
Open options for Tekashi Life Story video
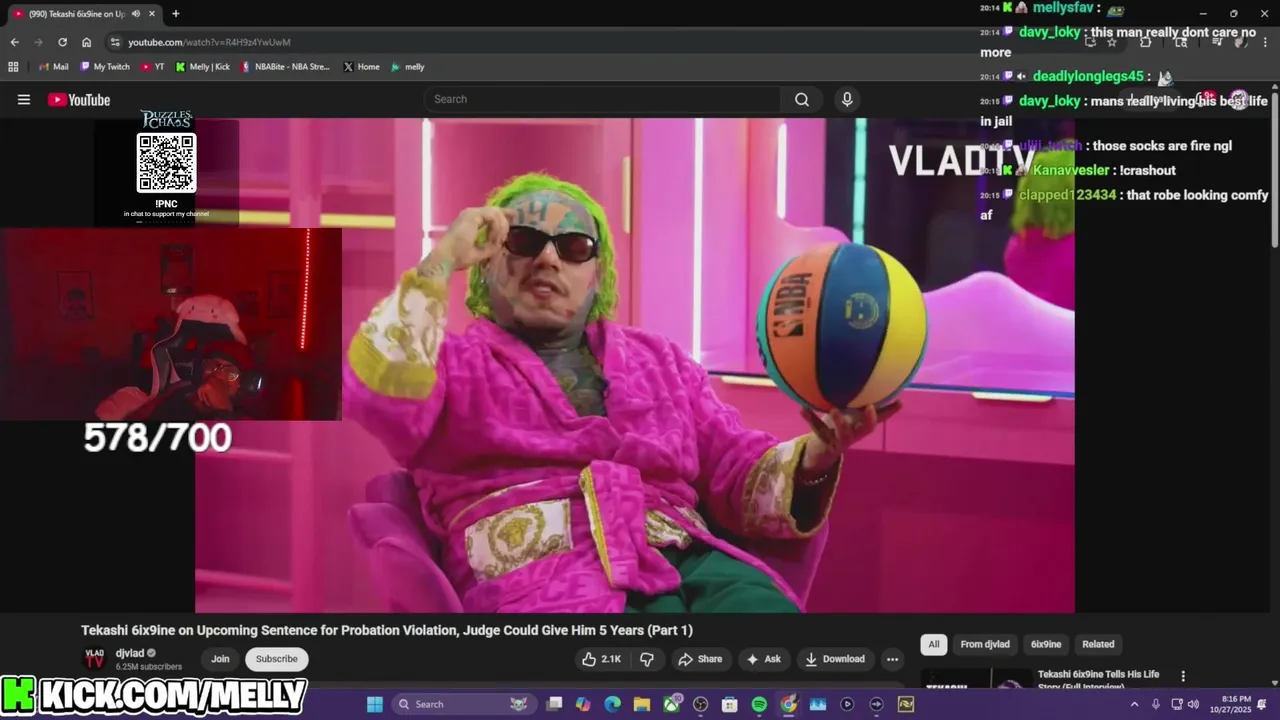tap(1183, 676)
